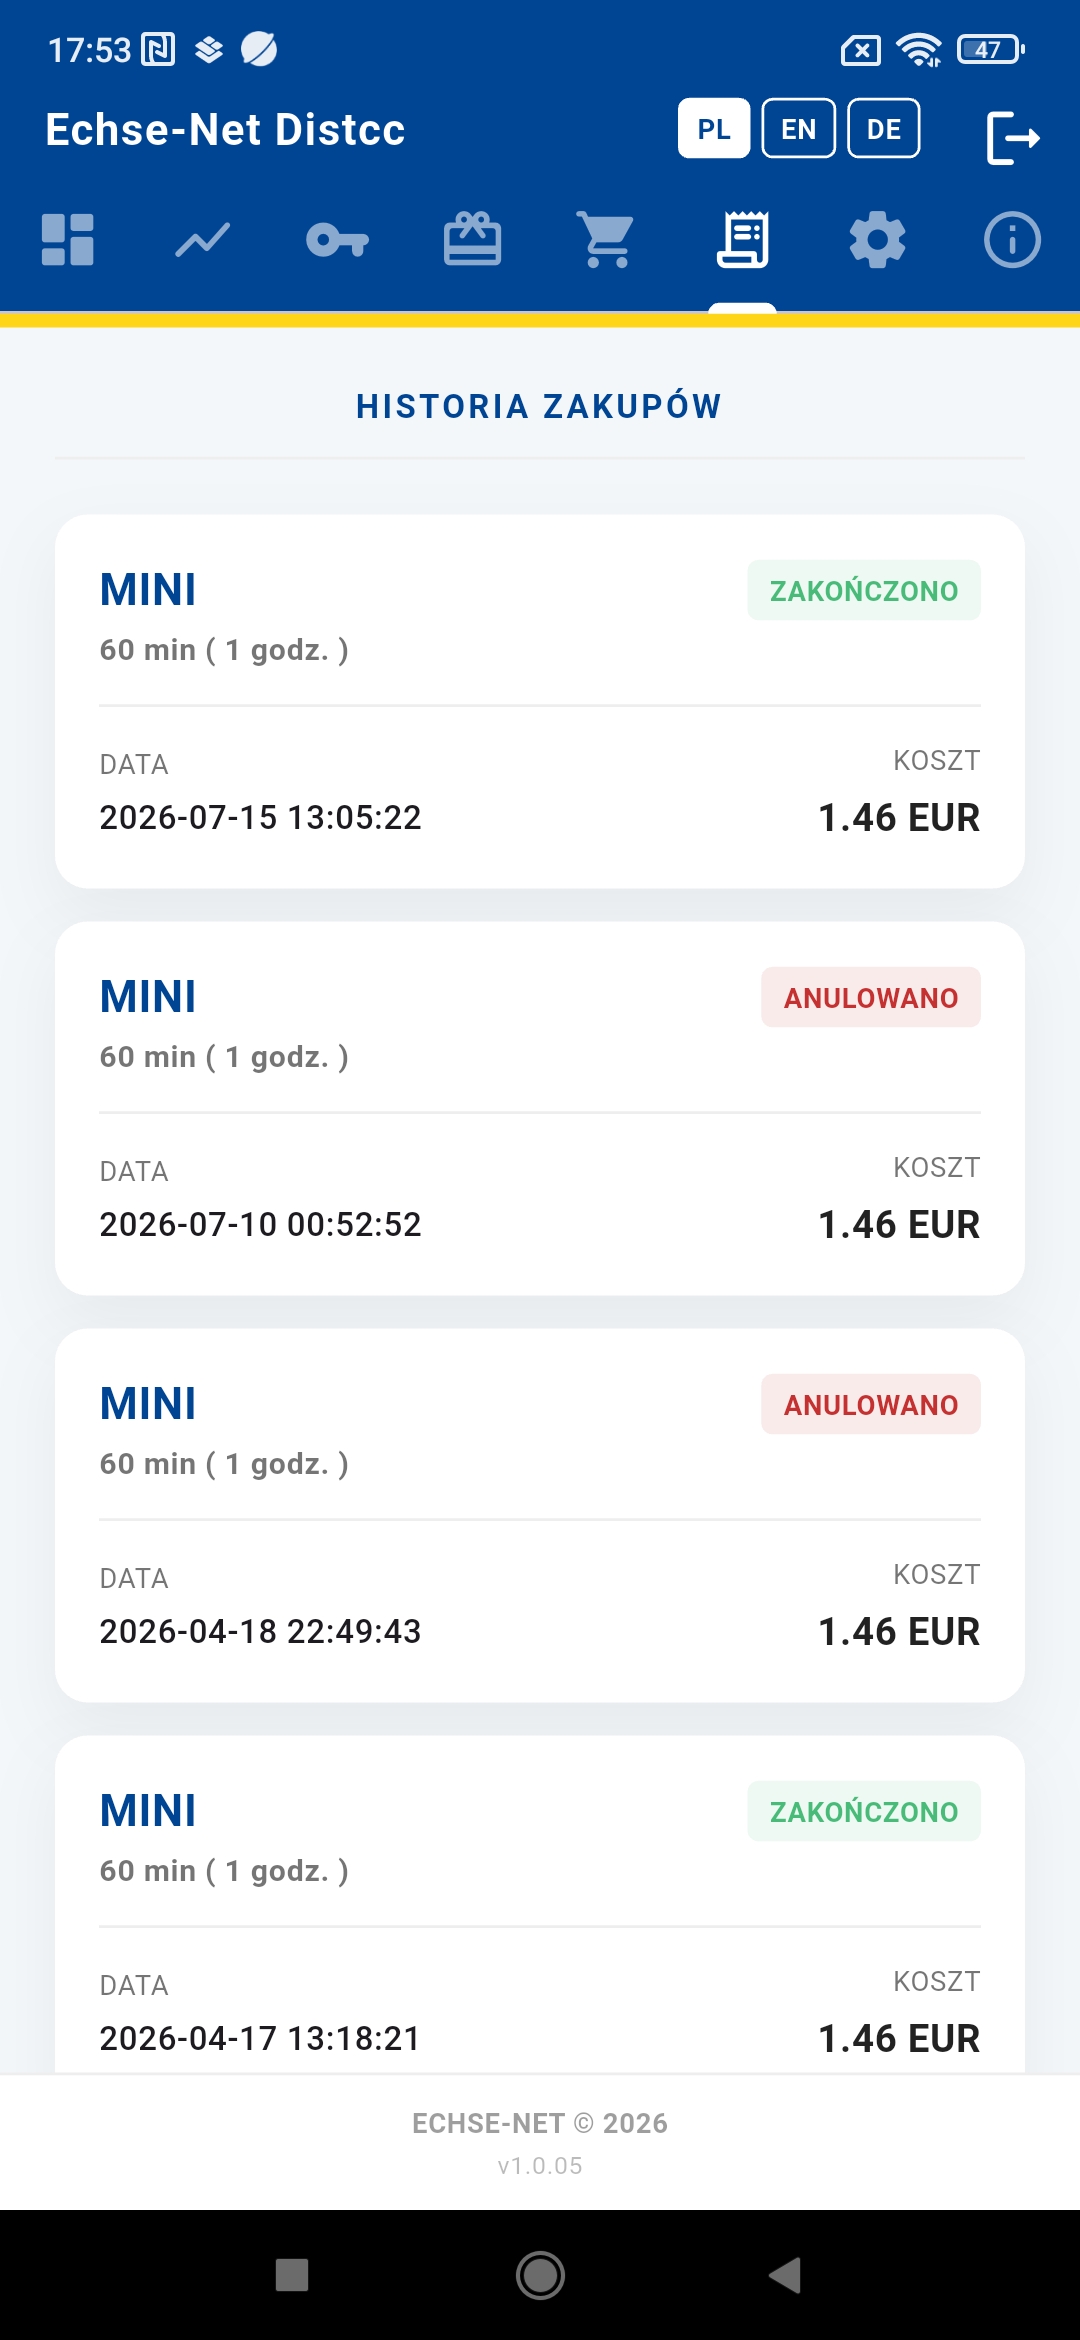Open the info circle icon
This screenshot has height=2340, width=1080.
point(1012,240)
